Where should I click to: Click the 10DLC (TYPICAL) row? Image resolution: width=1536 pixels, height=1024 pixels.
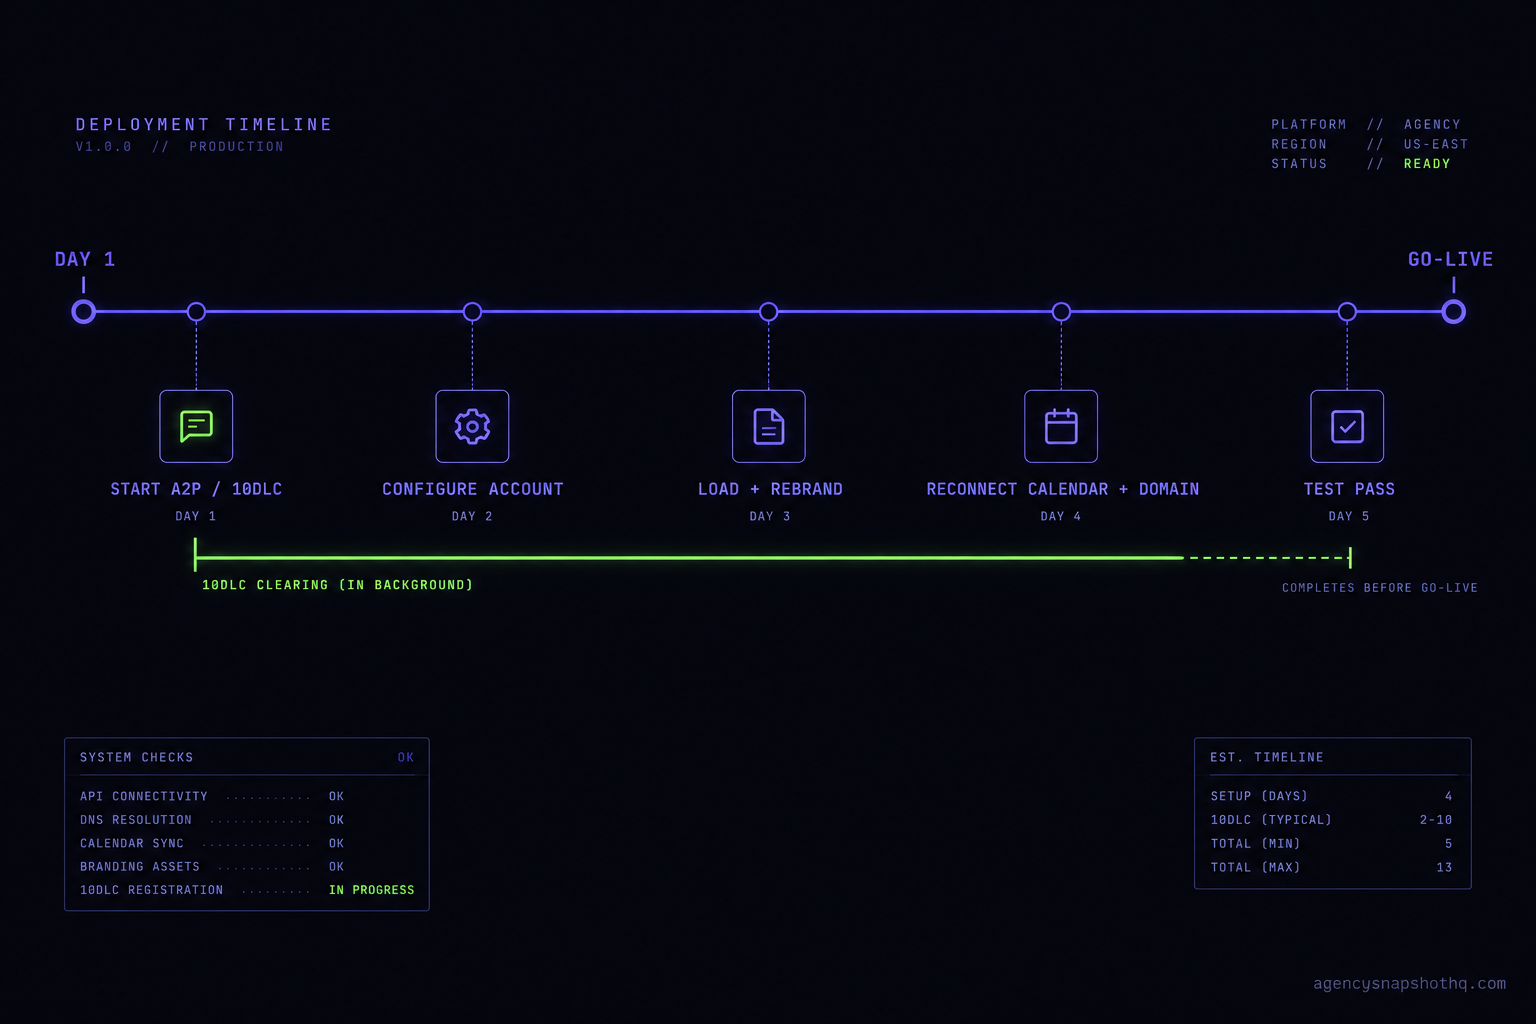coord(1332,820)
